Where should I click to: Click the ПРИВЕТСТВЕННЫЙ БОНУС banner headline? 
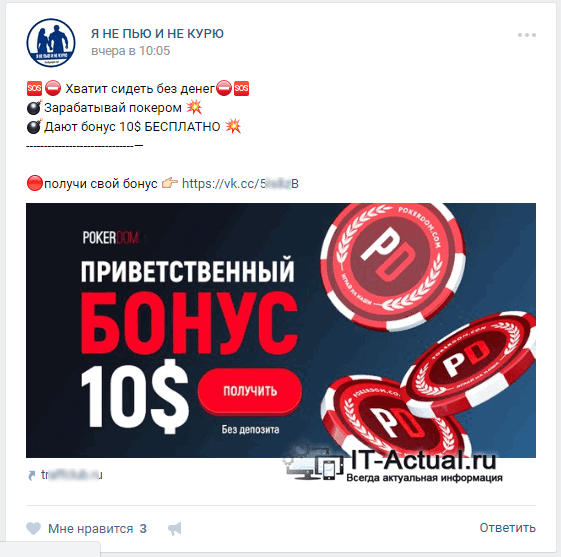point(188,305)
